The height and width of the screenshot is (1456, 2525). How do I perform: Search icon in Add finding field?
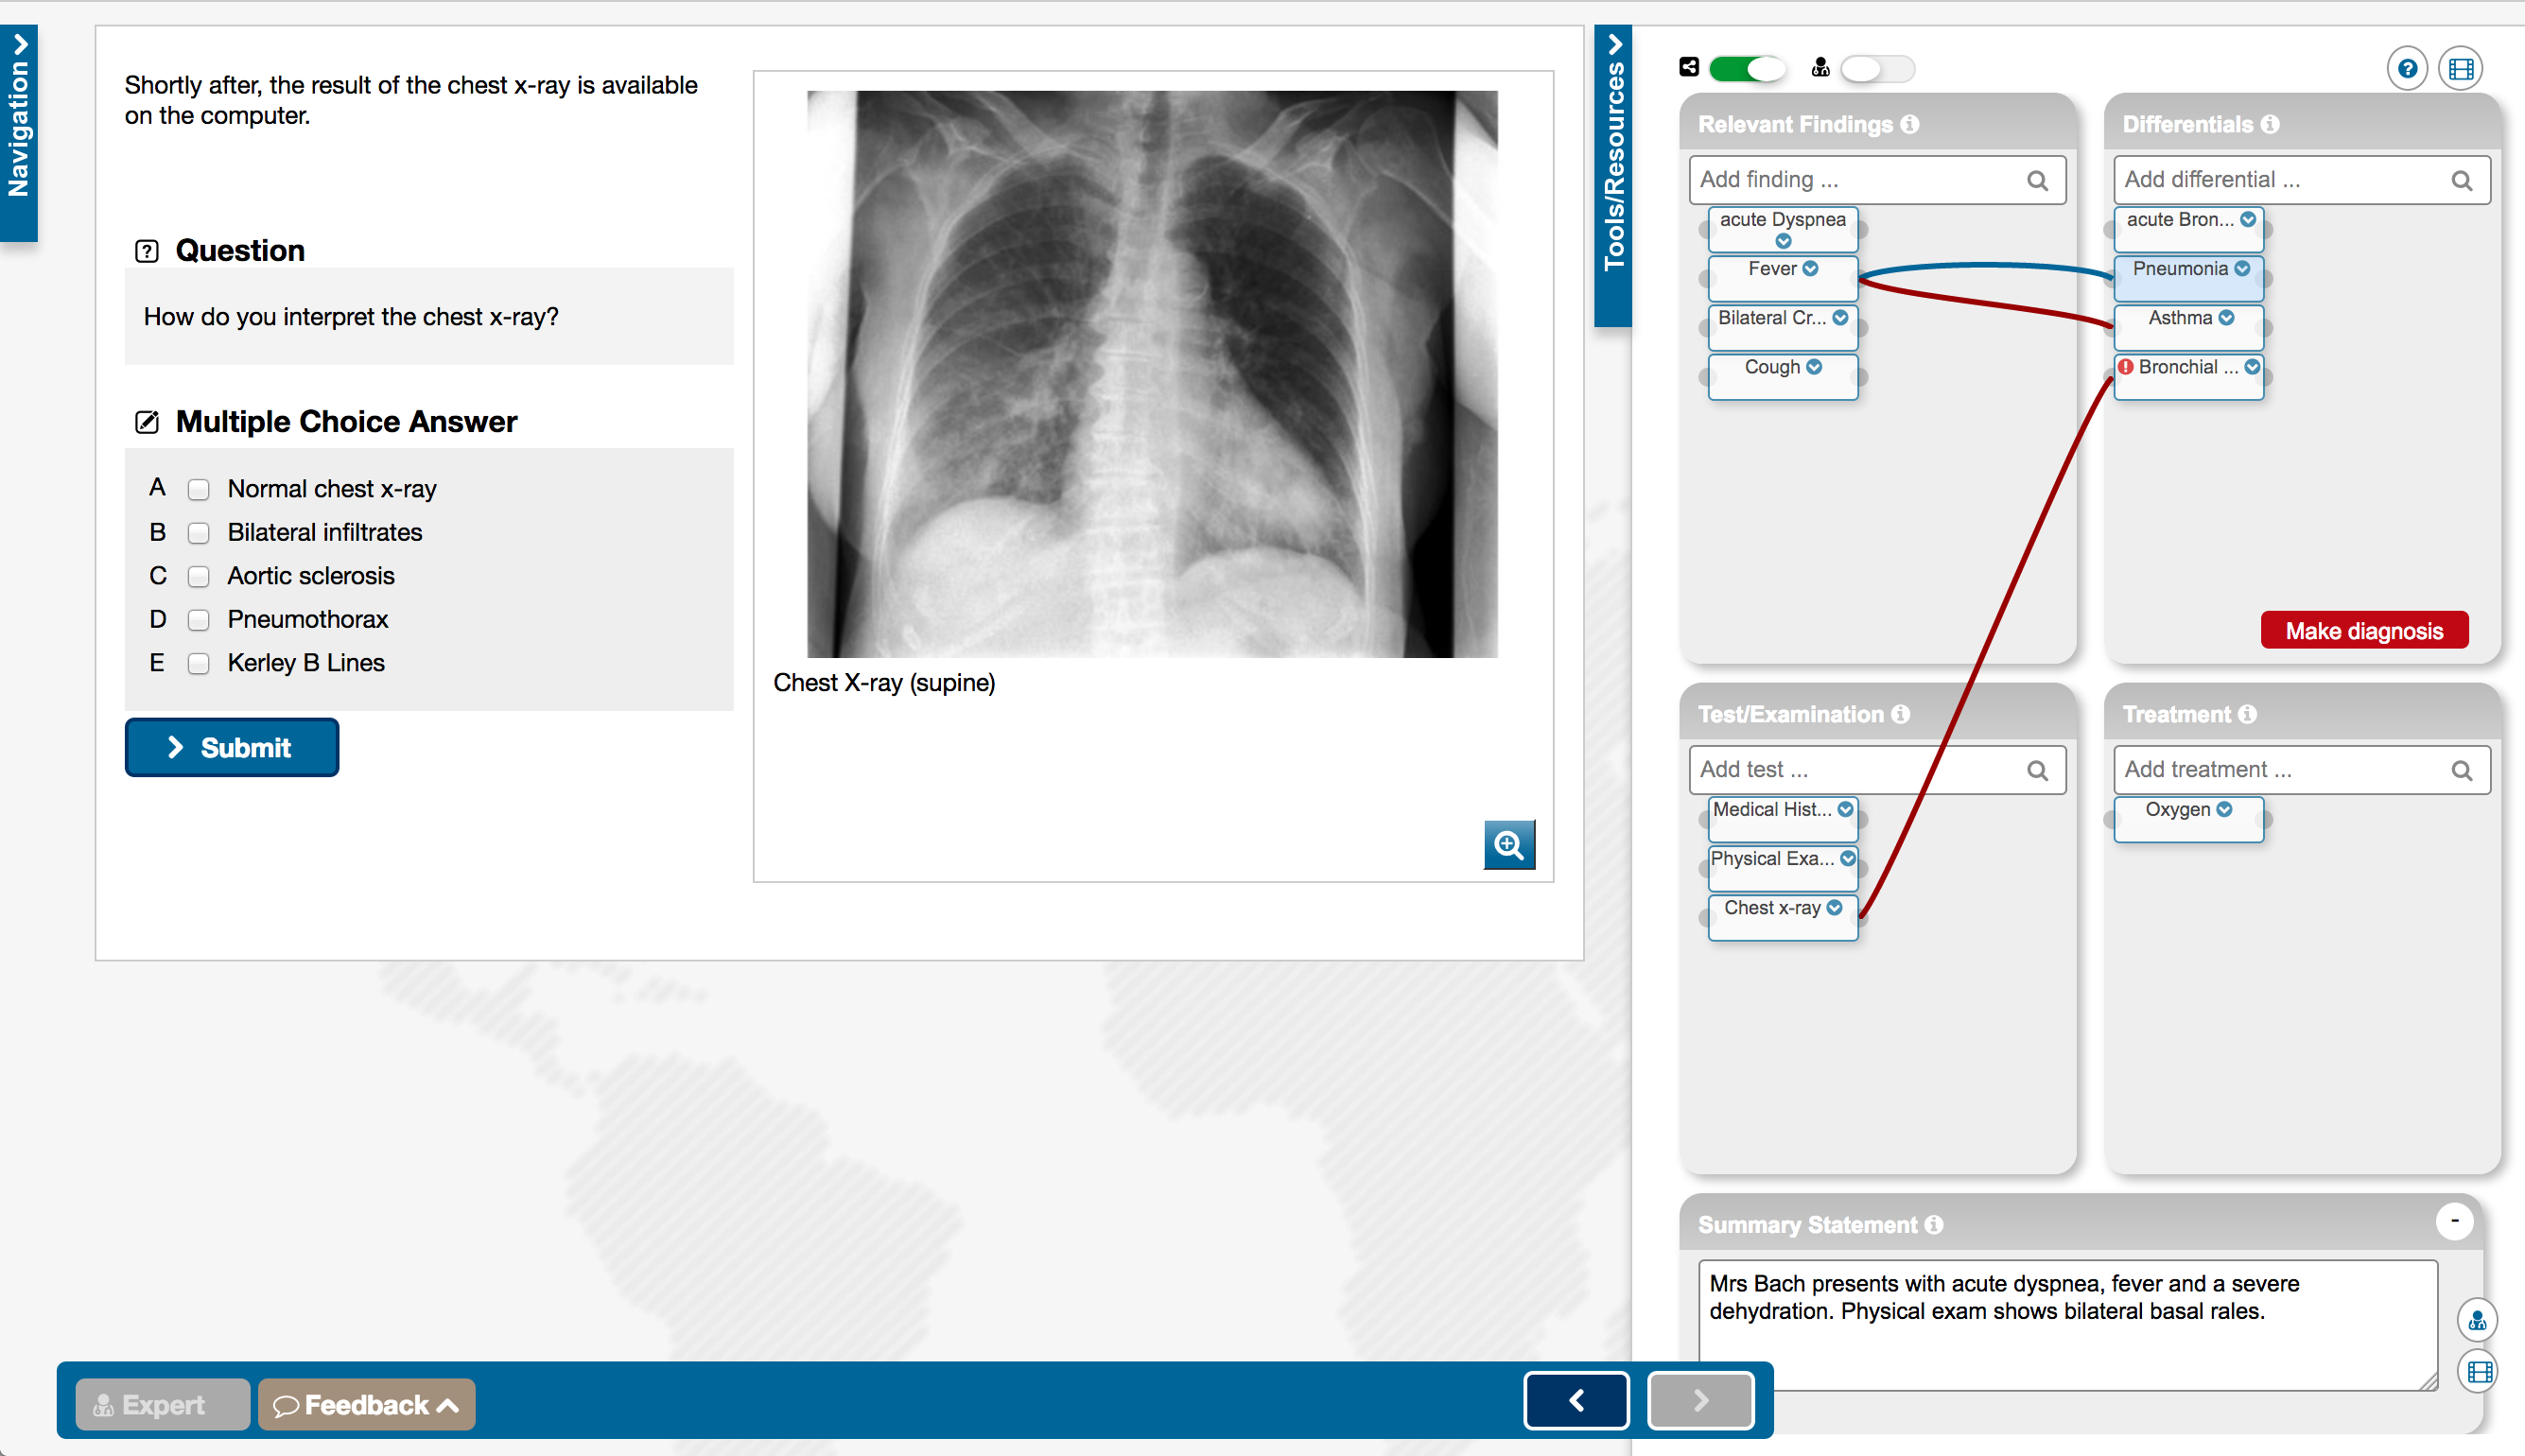[x=2037, y=180]
